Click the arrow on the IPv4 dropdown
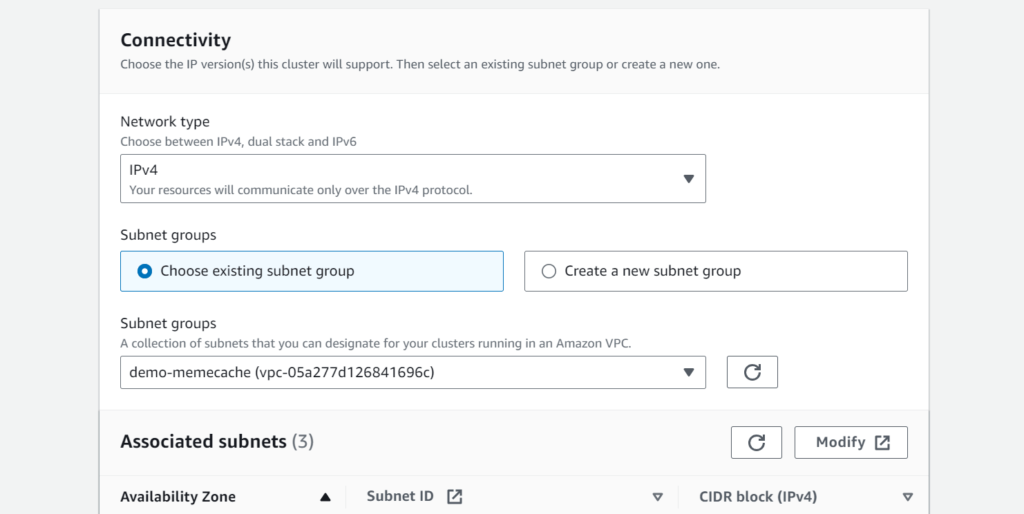This screenshot has width=1024, height=514. (x=688, y=179)
